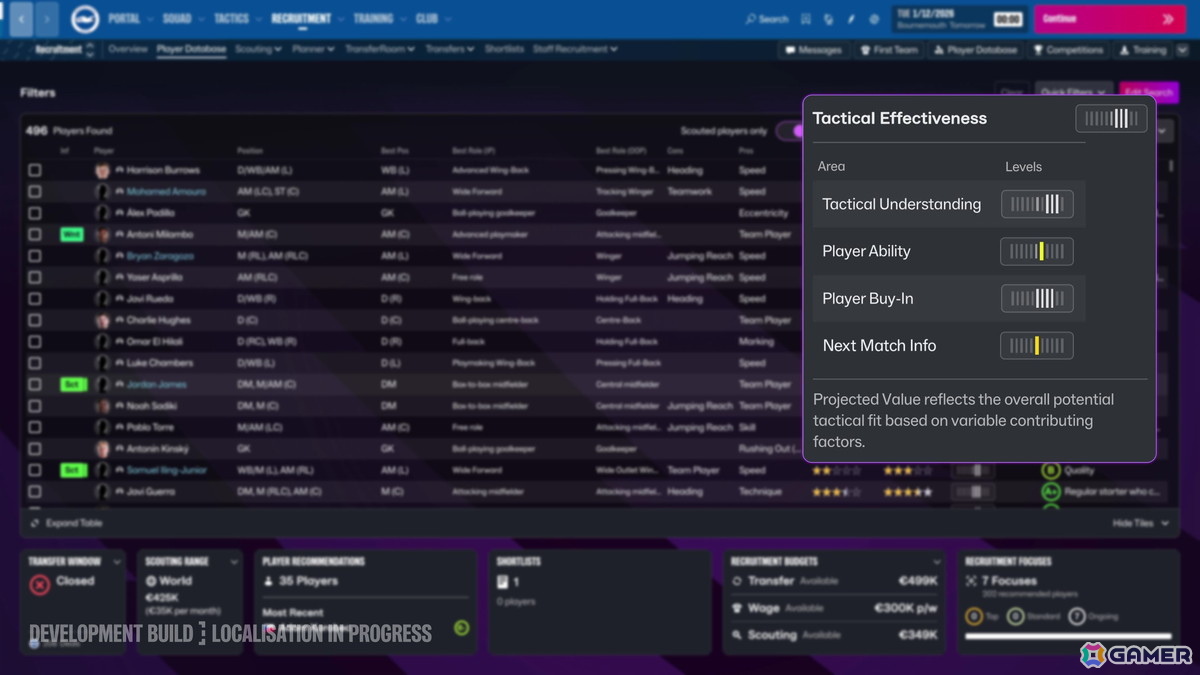Click the Top focus circle icon
Viewport: 1200px width, 675px height.
[974, 616]
